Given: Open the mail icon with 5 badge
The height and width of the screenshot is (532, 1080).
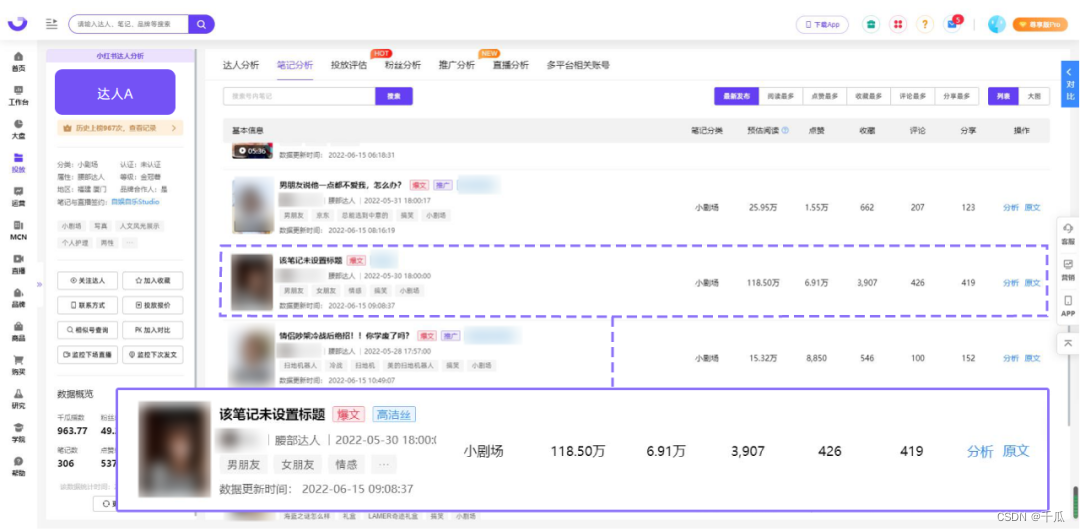Looking at the screenshot, I should 953,24.
